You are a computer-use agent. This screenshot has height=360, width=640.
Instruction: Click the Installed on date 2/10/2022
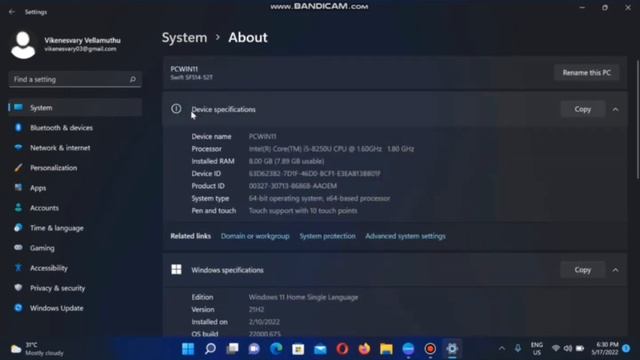[x=264, y=322]
